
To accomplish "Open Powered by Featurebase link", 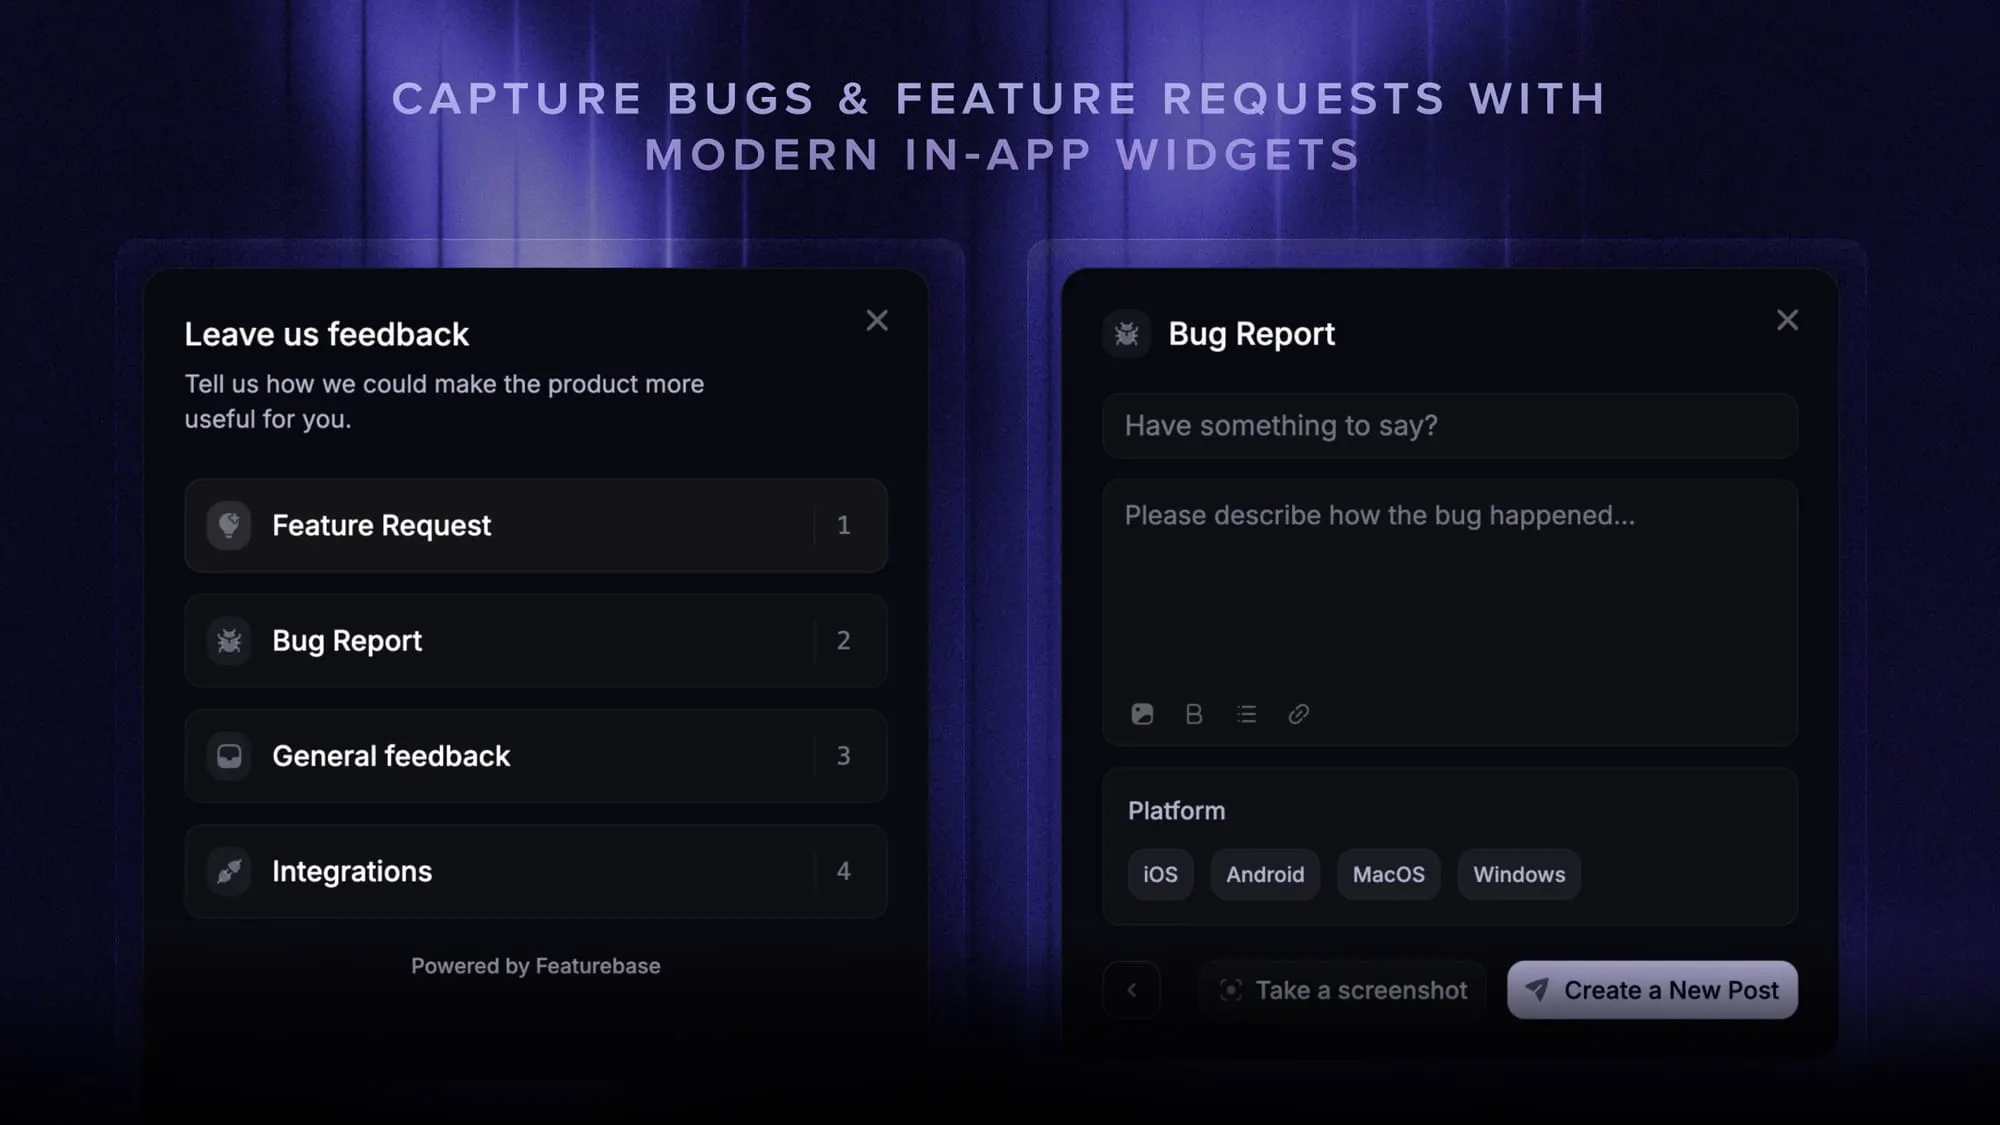I will [536, 966].
